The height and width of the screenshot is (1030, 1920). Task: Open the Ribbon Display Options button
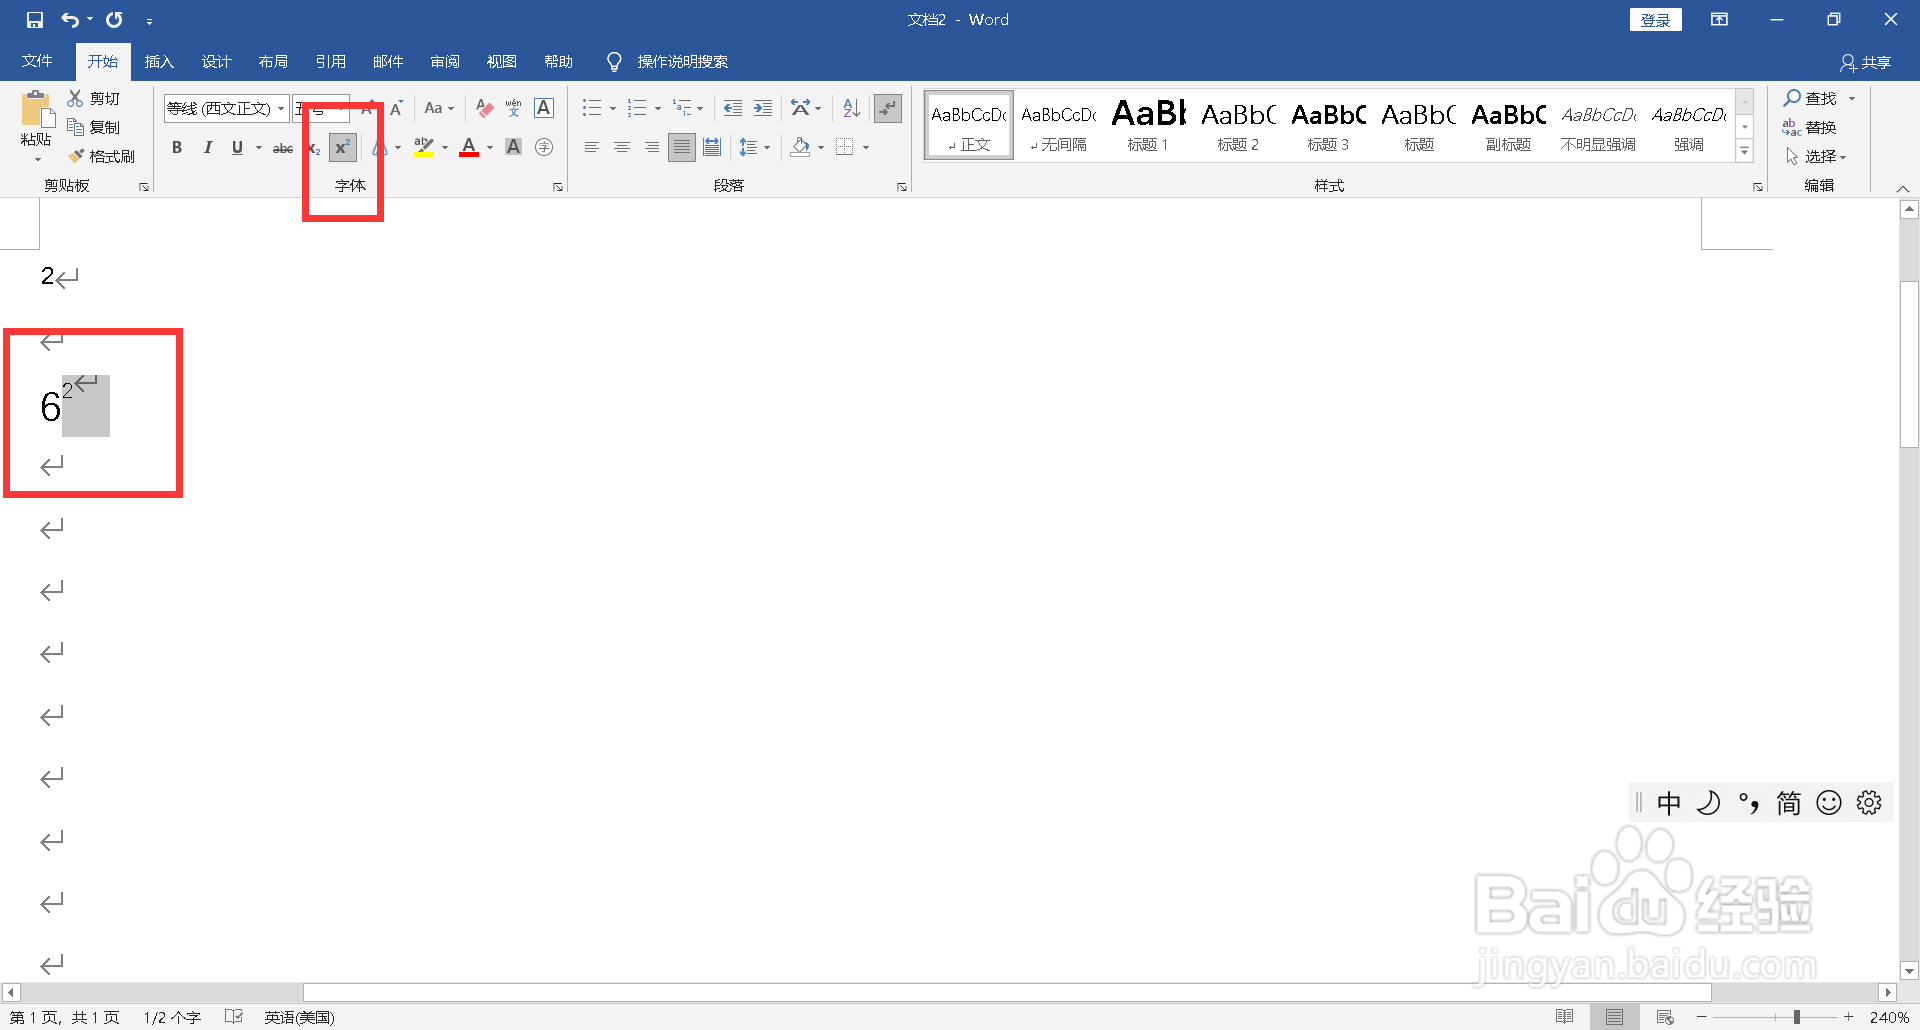pyautogui.click(x=1720, y=20)
